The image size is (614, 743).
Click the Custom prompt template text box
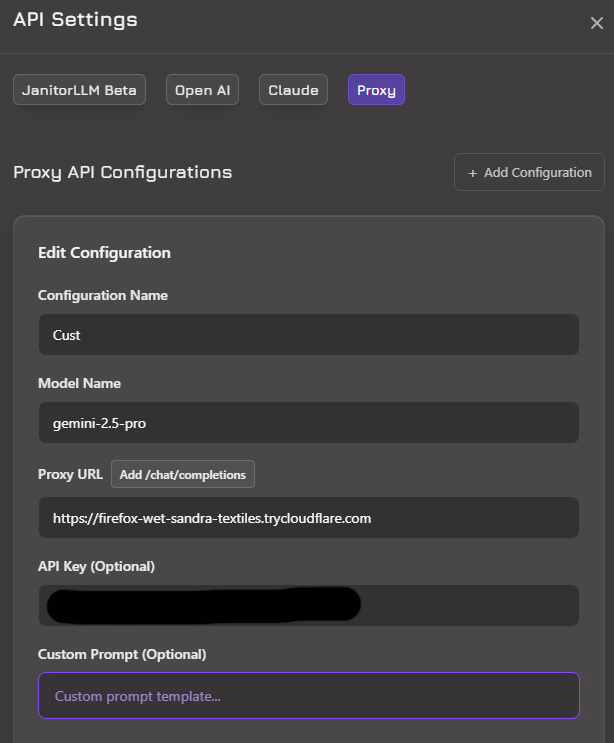(x=308, y=695)
